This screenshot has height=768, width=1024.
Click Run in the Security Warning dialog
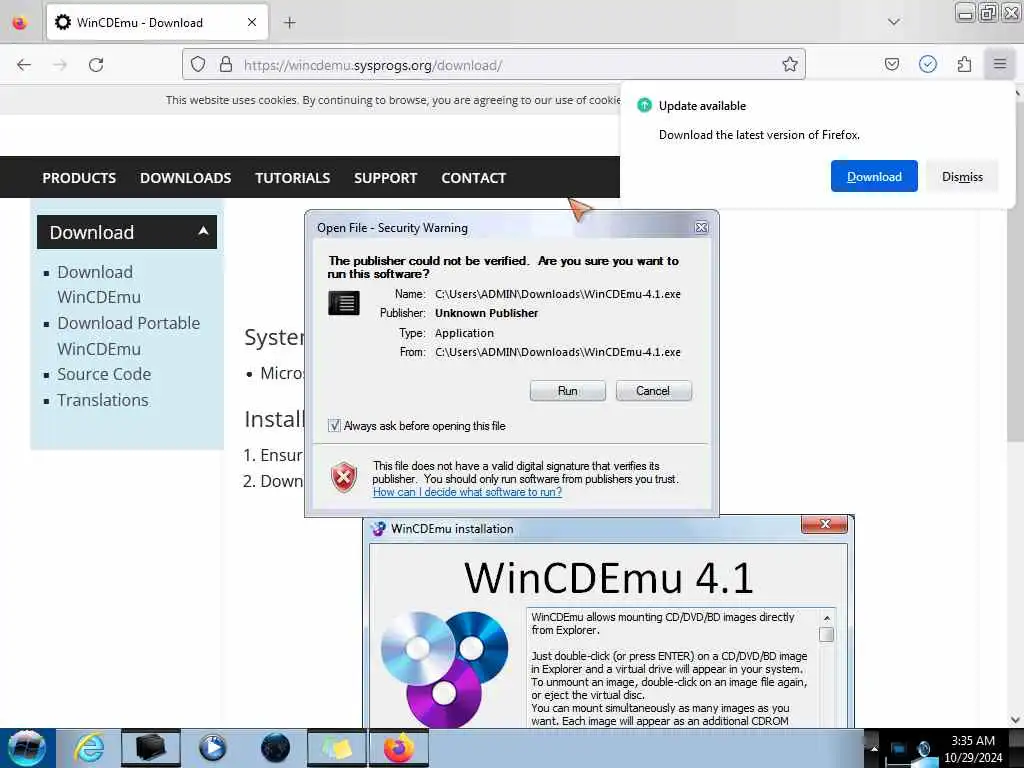point(568,391)
